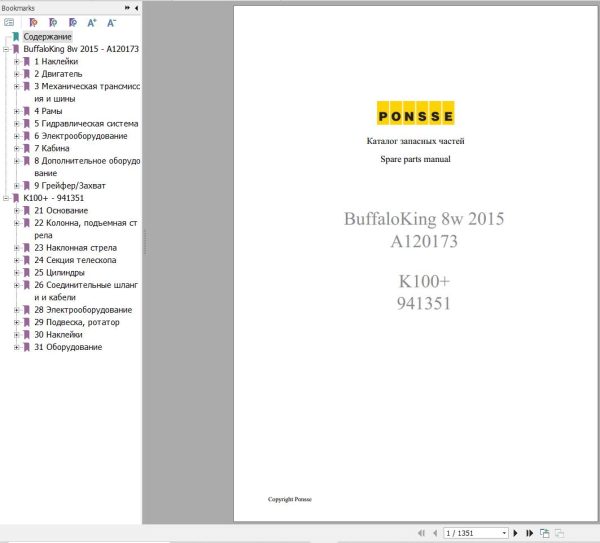
Task: Click the panel splitter grip handle
Action: click(x=145, y=242)
